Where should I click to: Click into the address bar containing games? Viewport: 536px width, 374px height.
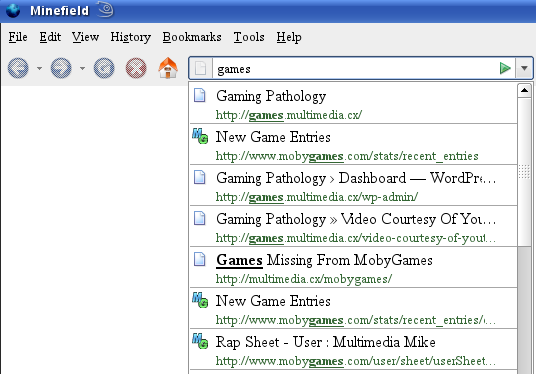tap(355, 68)
